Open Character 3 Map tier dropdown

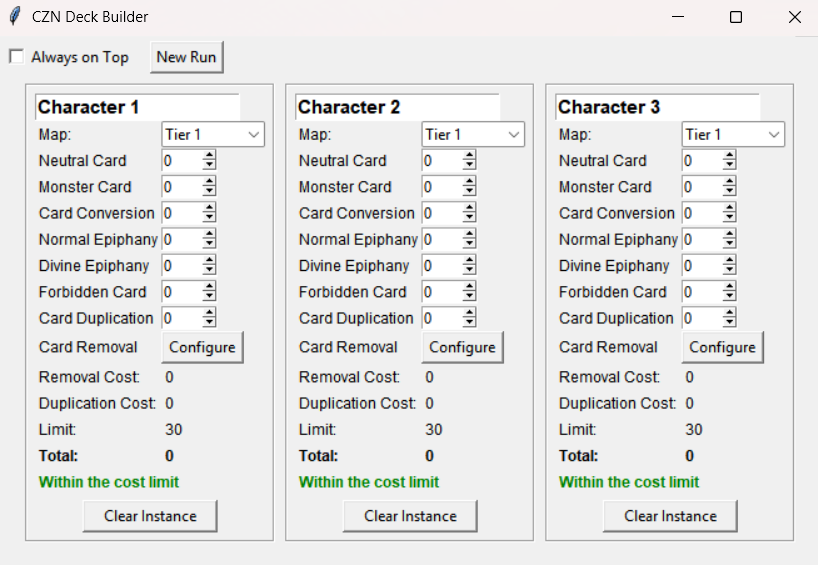[x=733, y=135]
